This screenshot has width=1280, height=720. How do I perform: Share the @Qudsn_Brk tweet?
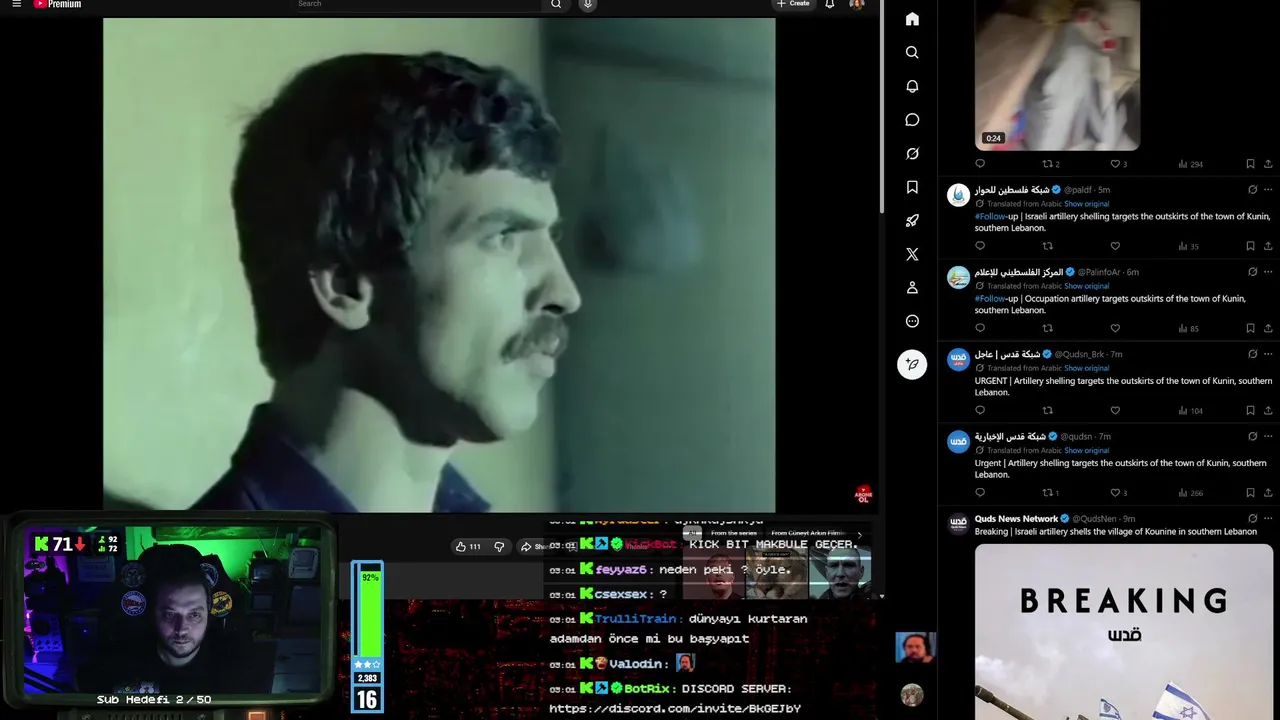[x=1268, y=410]
